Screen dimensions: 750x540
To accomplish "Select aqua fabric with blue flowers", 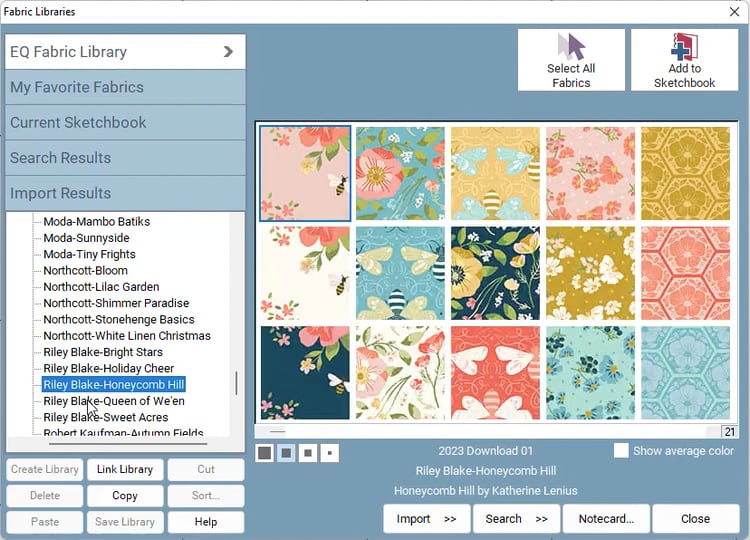I will [x=591, y=373].
